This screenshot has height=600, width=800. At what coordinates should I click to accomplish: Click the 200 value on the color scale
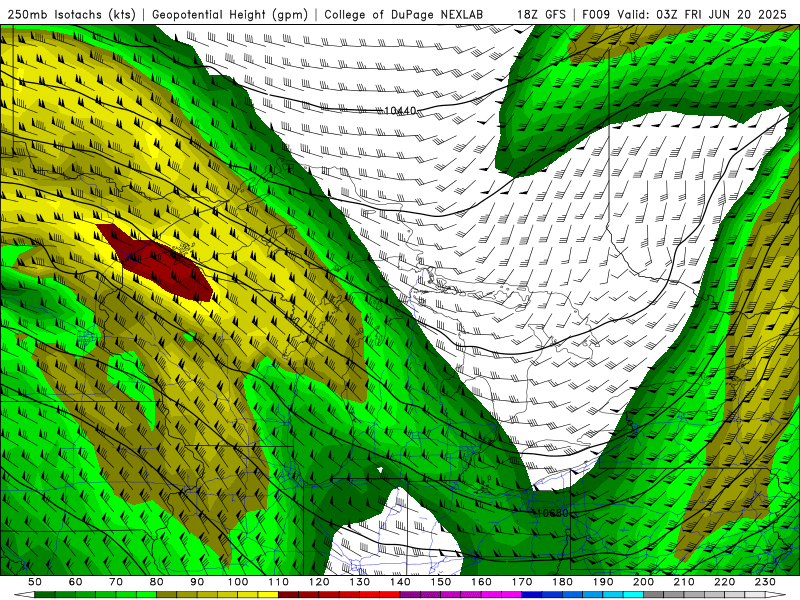pyautogui.click(x=643, y=582)
